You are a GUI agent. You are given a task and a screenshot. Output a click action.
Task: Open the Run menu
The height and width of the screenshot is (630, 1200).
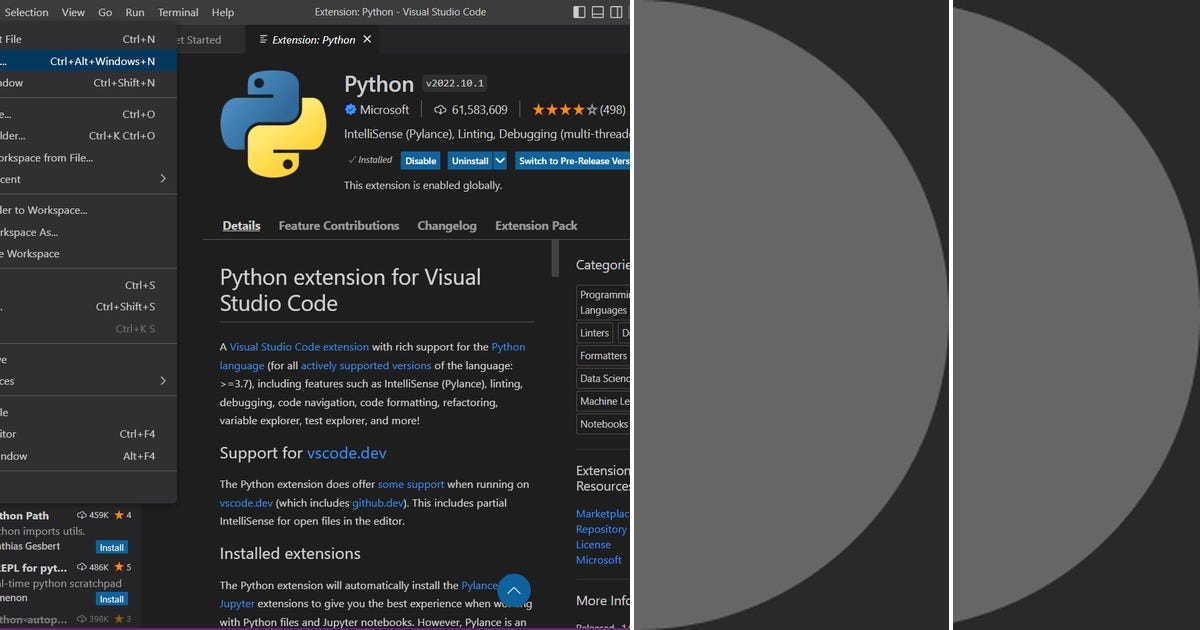click(x=135, y=12)
